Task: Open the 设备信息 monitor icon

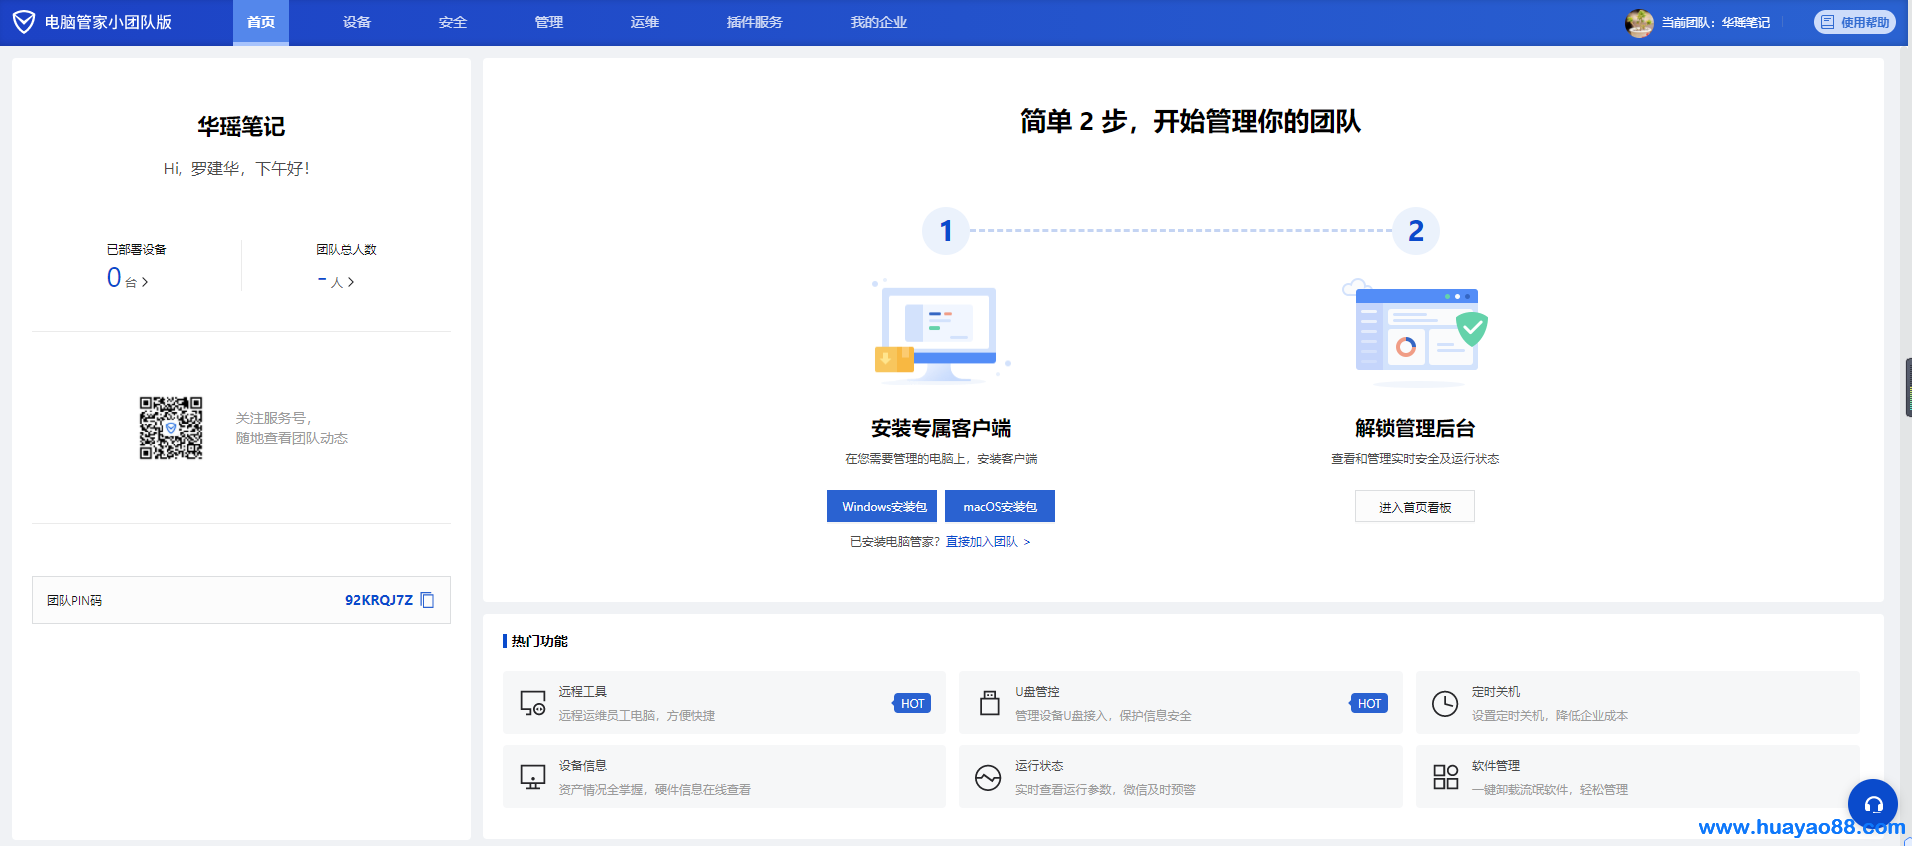Action: 533,777
